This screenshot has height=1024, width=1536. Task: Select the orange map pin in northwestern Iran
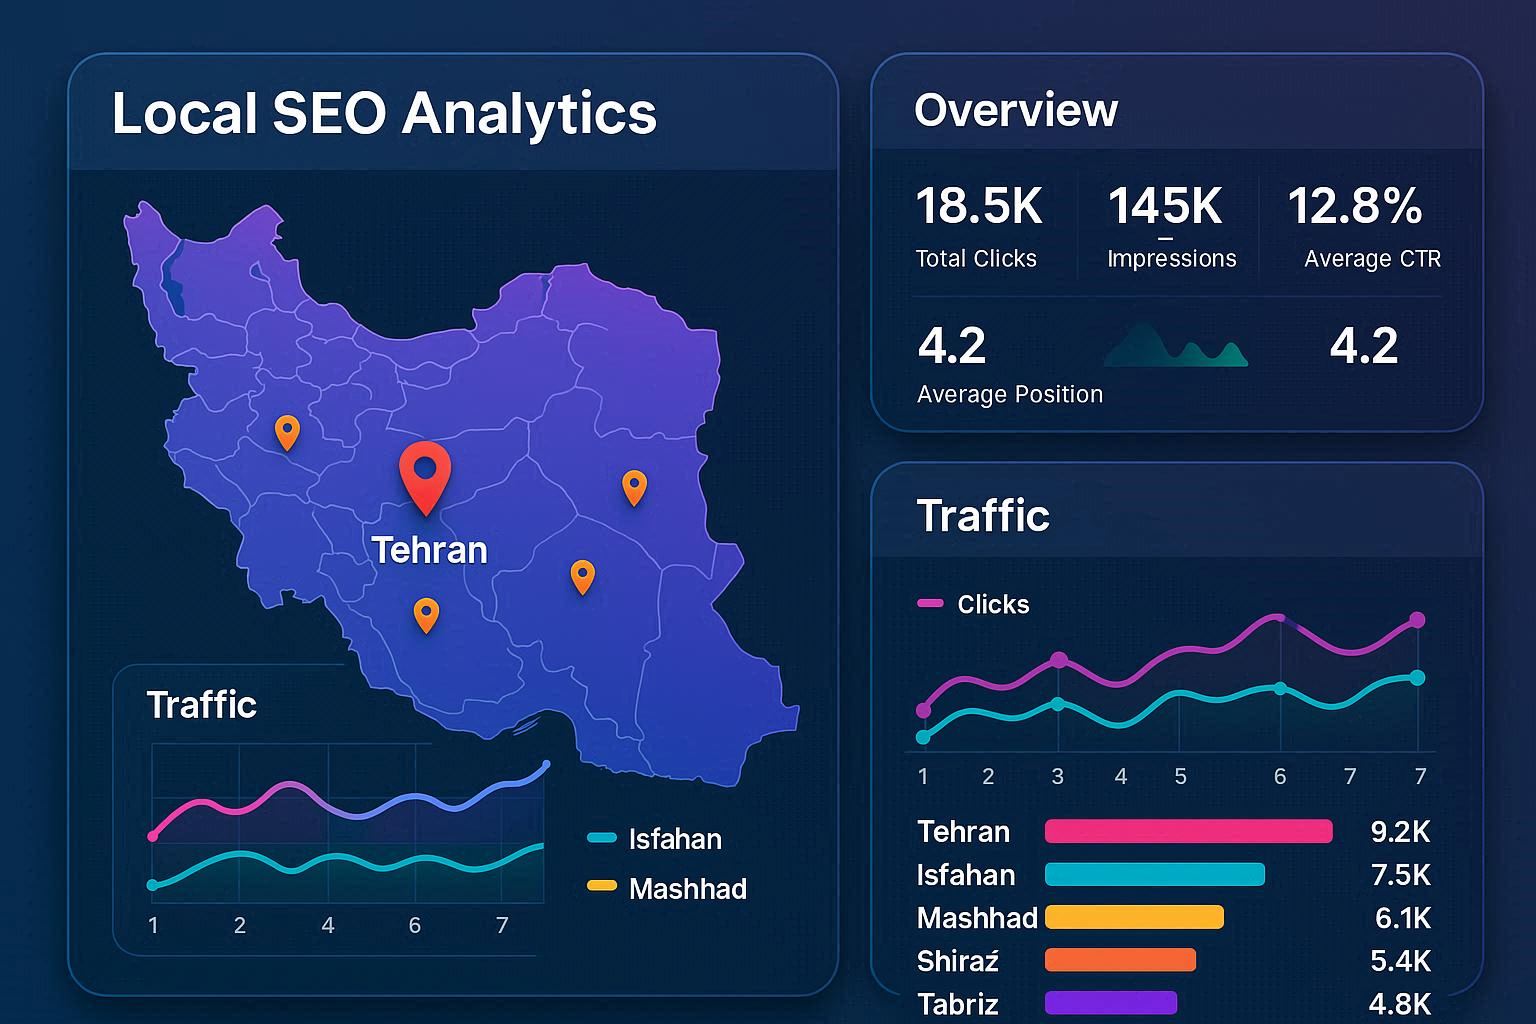click(x=287, y=431)
